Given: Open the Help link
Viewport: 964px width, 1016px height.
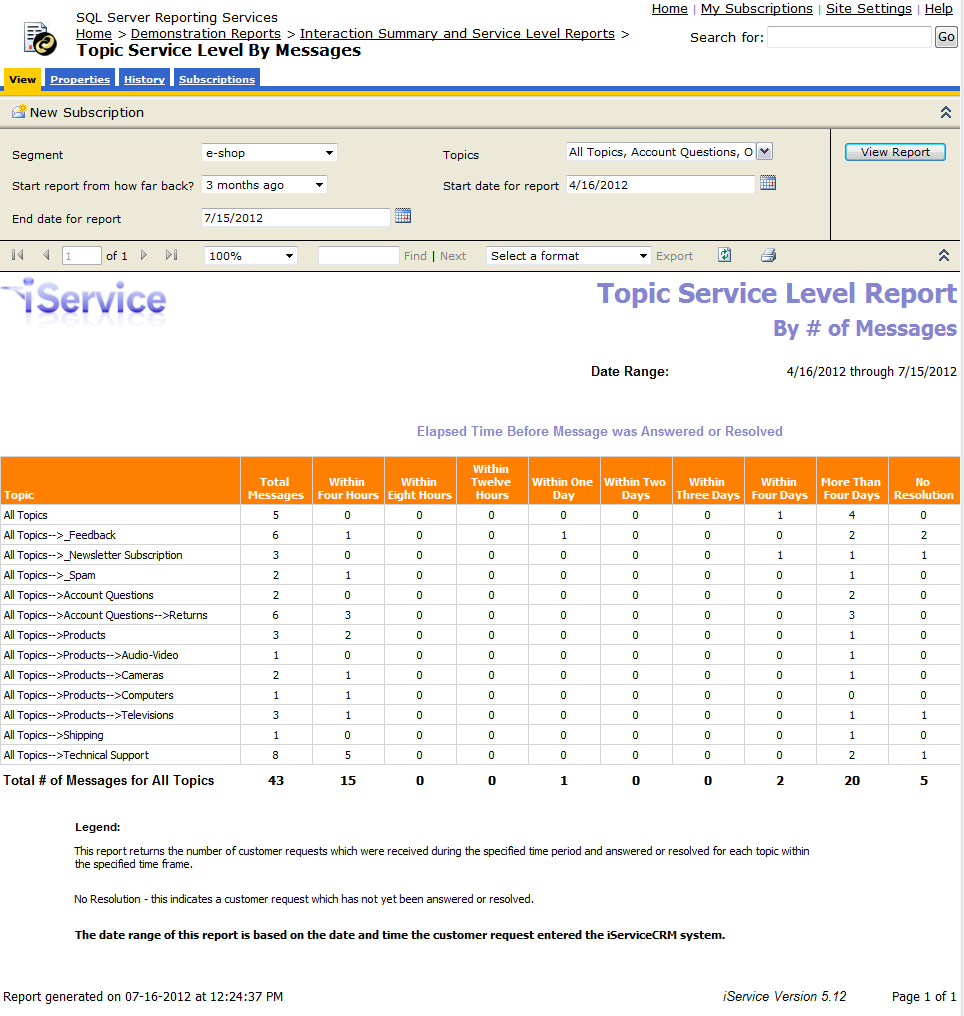Looking at the screenshot, I should pyautogui.click(x=939, y=8).
